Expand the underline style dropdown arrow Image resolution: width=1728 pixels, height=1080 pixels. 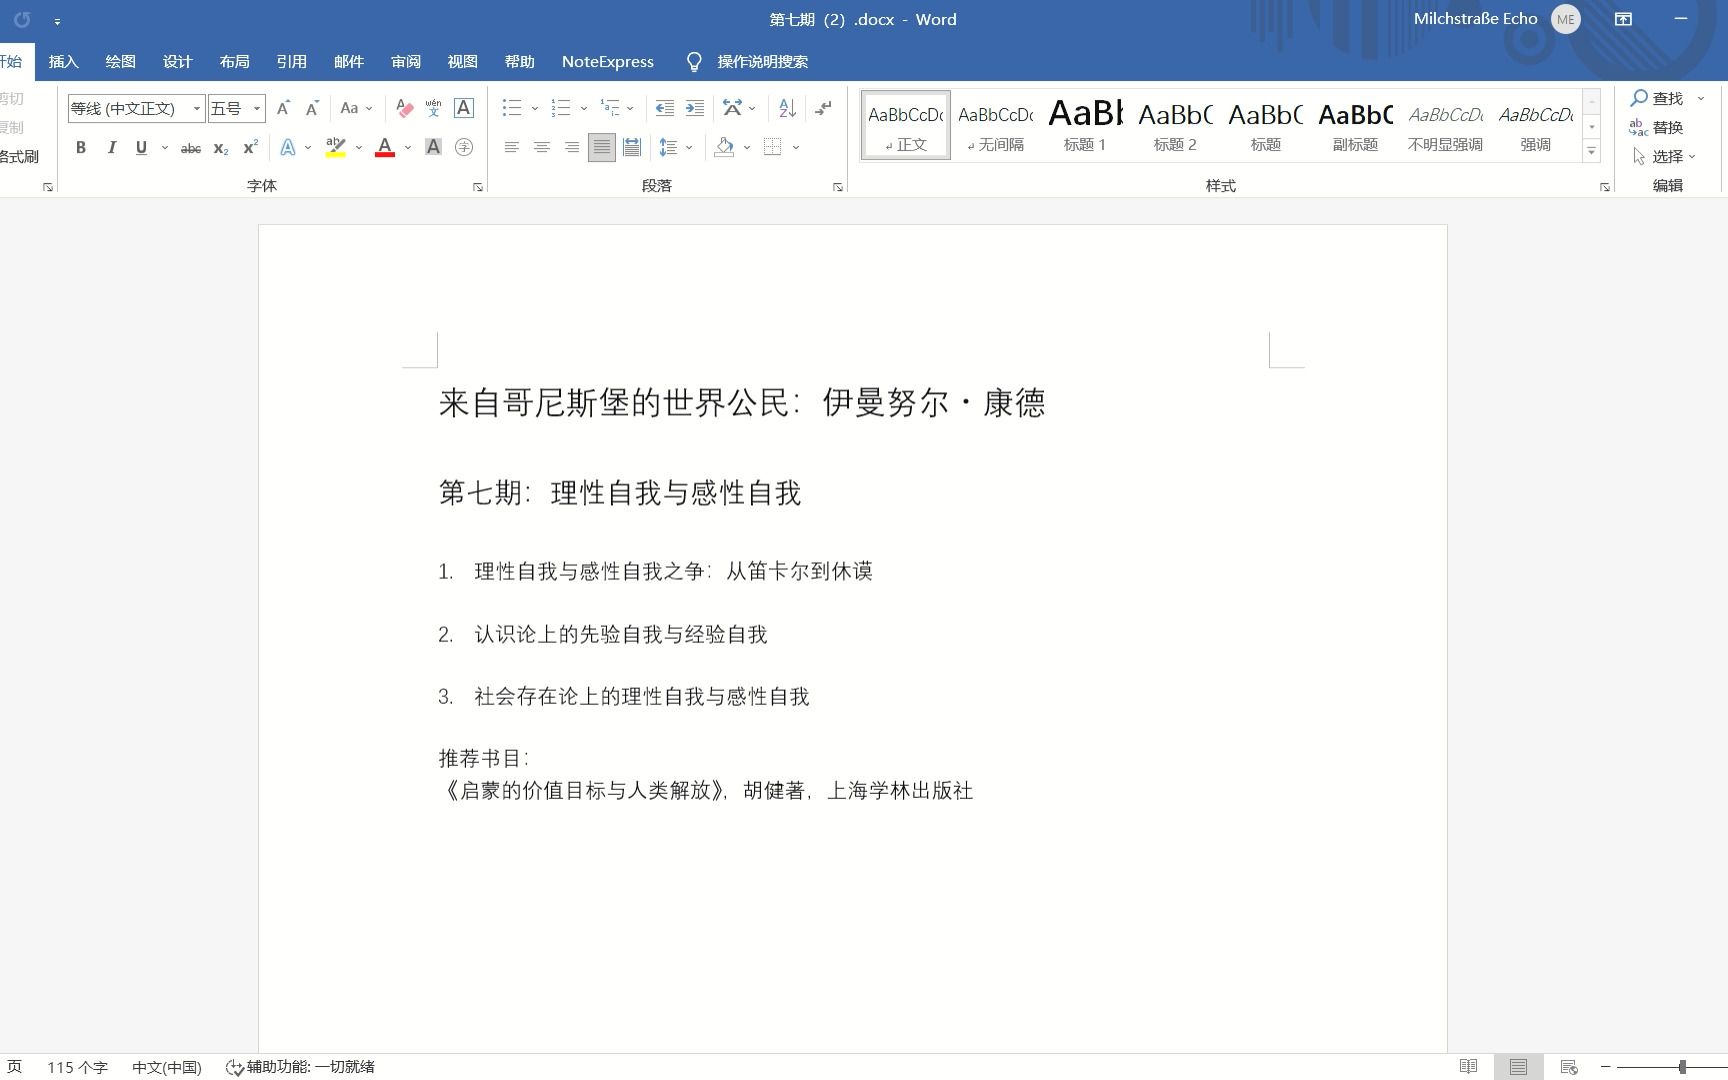click(164, 148)
